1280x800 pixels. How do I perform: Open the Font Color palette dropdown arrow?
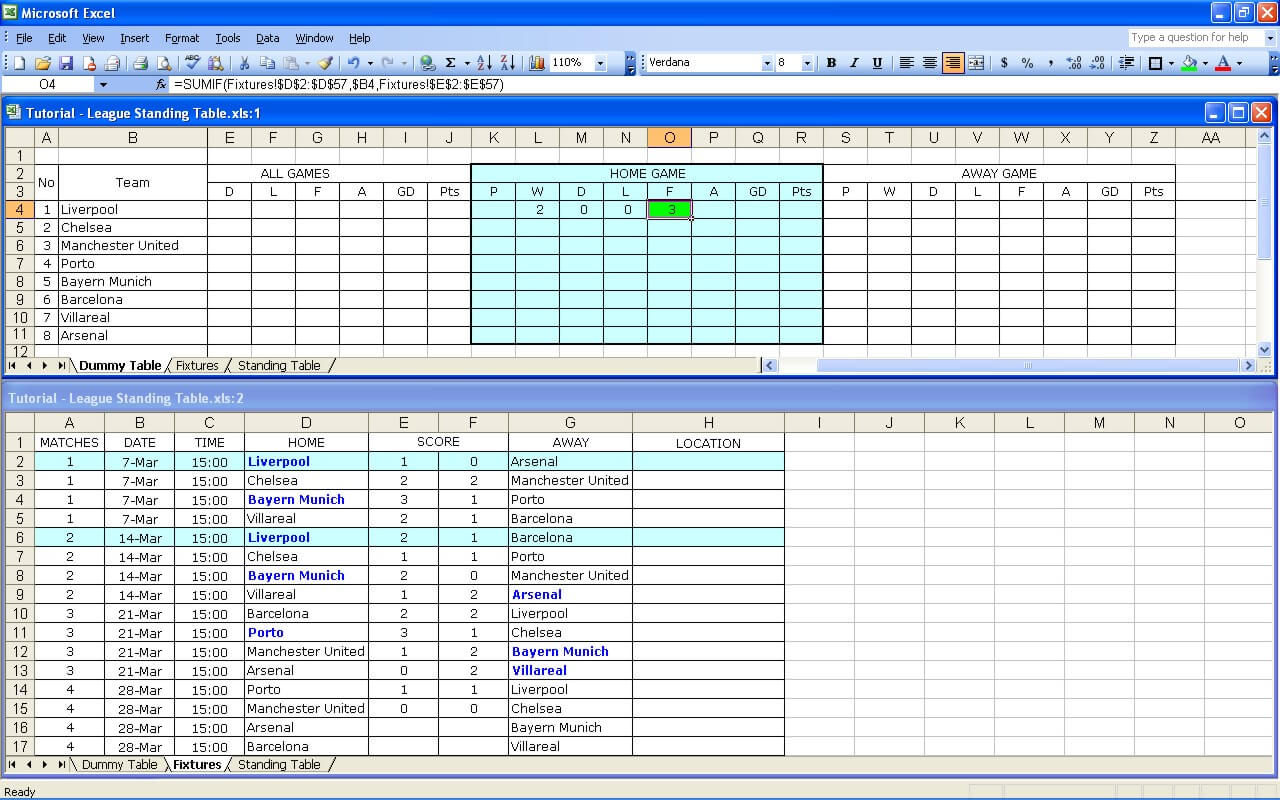(x=1239, y=63)
